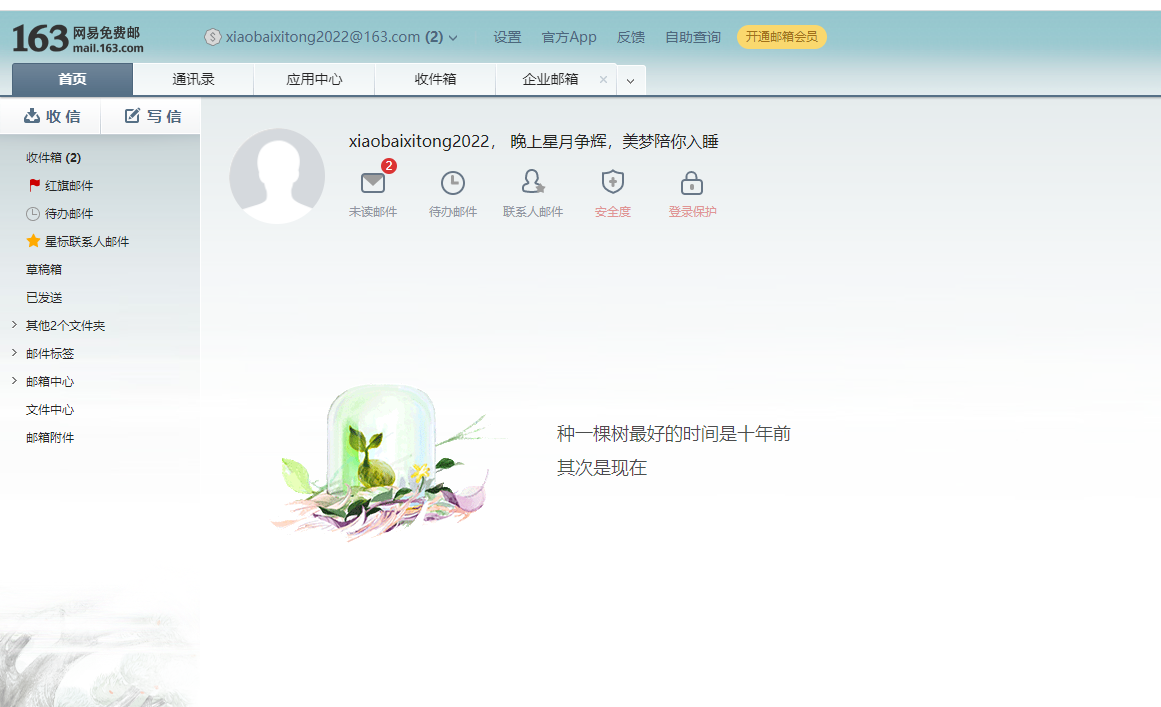Expand the mail labels section
Screen dimensions: 1161x707
point(14,353)
